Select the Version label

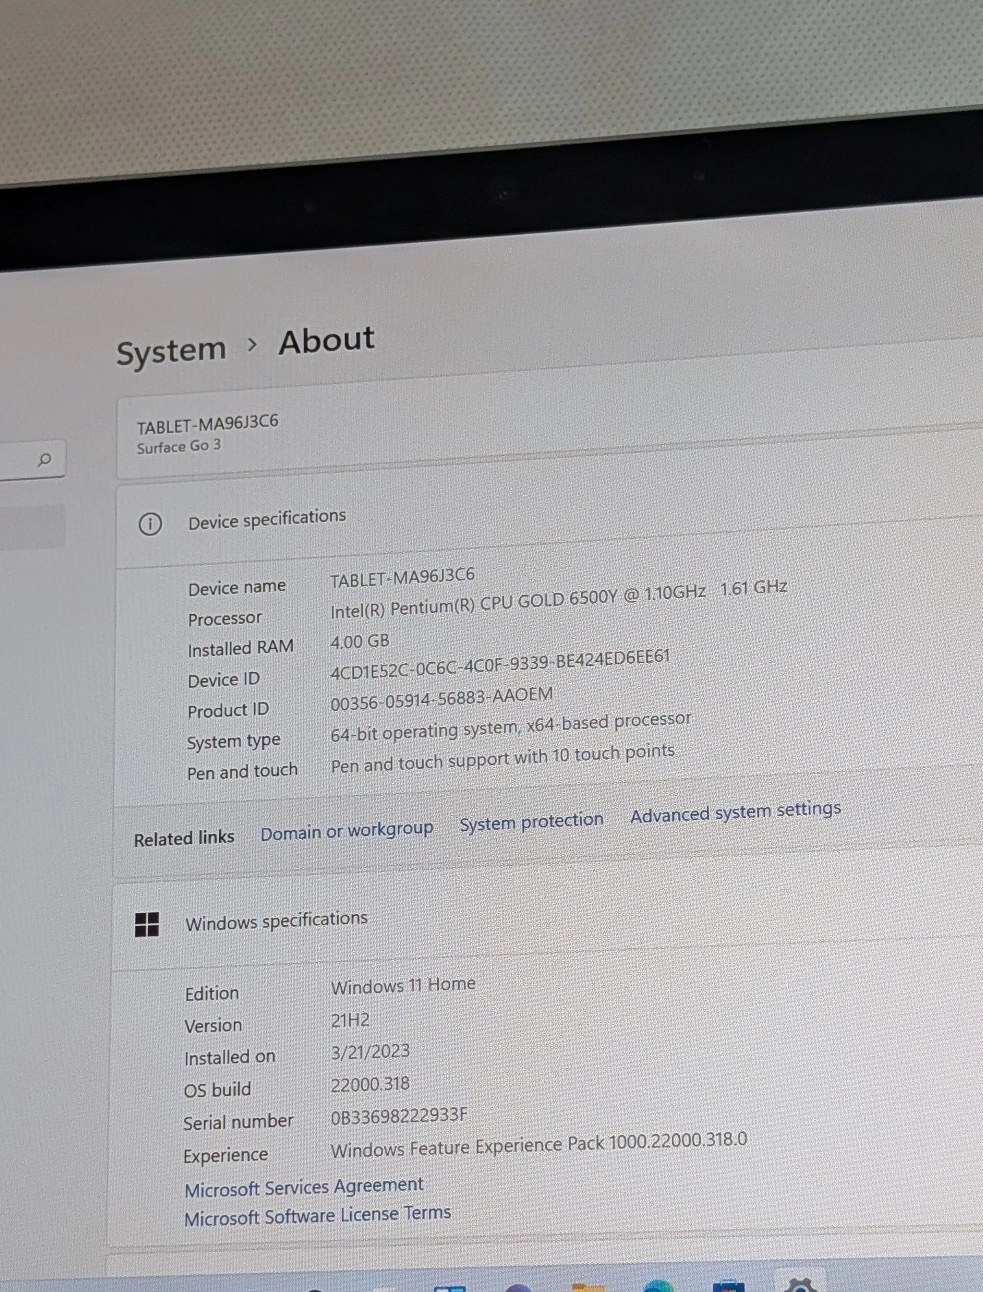[213, 1026]
